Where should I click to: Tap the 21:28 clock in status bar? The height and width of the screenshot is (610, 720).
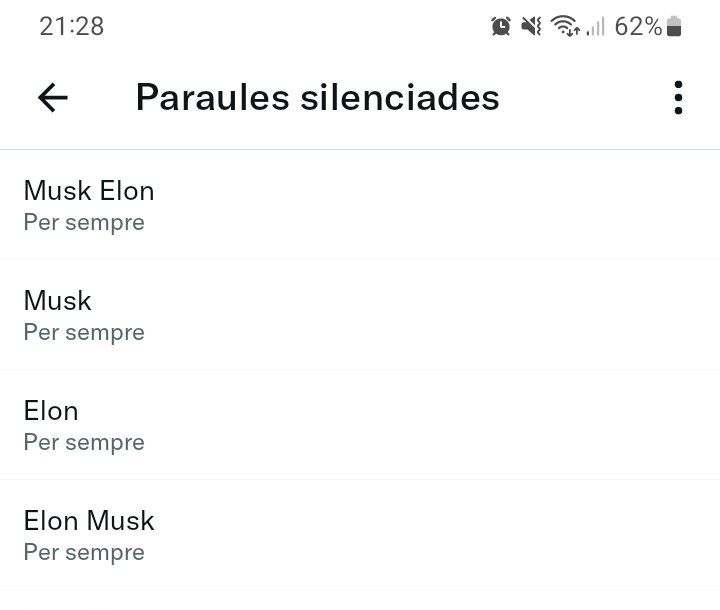(x=72, y=26)
